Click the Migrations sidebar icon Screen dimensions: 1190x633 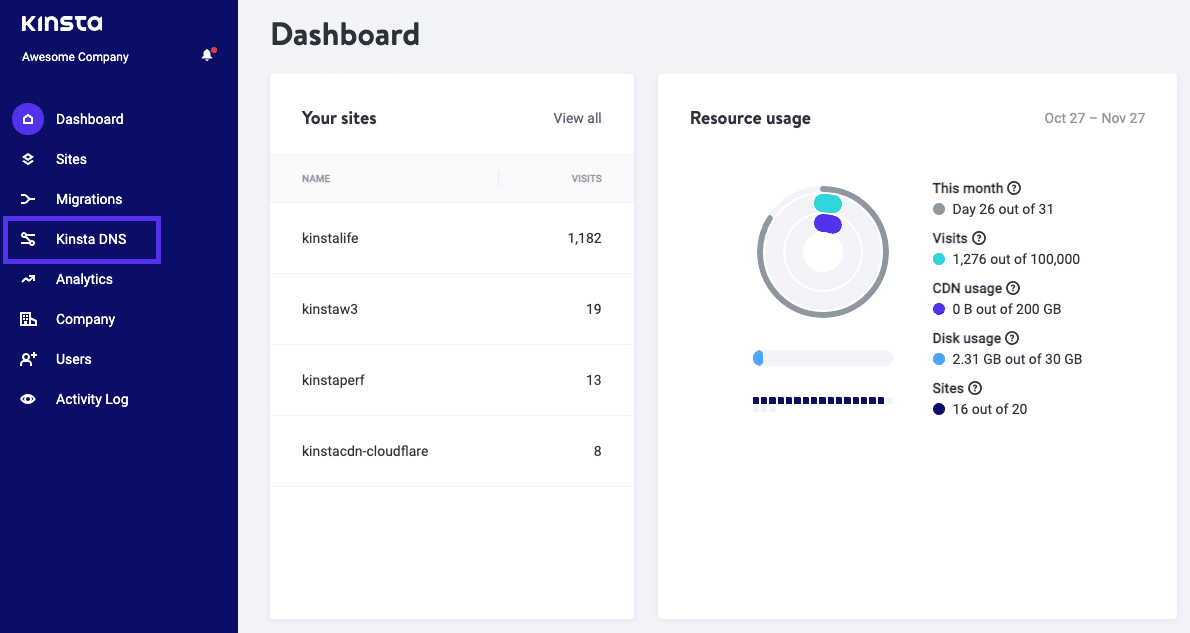[x=27, y=199]
